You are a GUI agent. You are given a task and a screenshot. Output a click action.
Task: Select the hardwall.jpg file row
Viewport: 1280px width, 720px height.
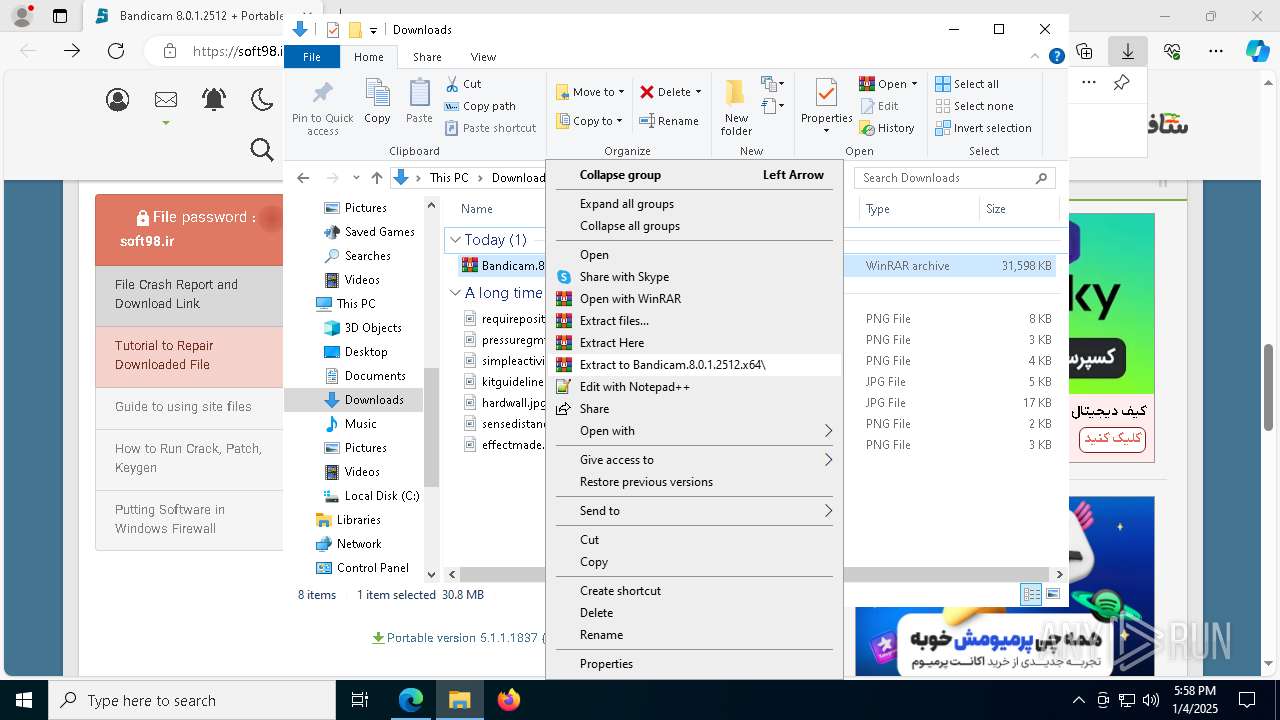(x=755, y=403)
